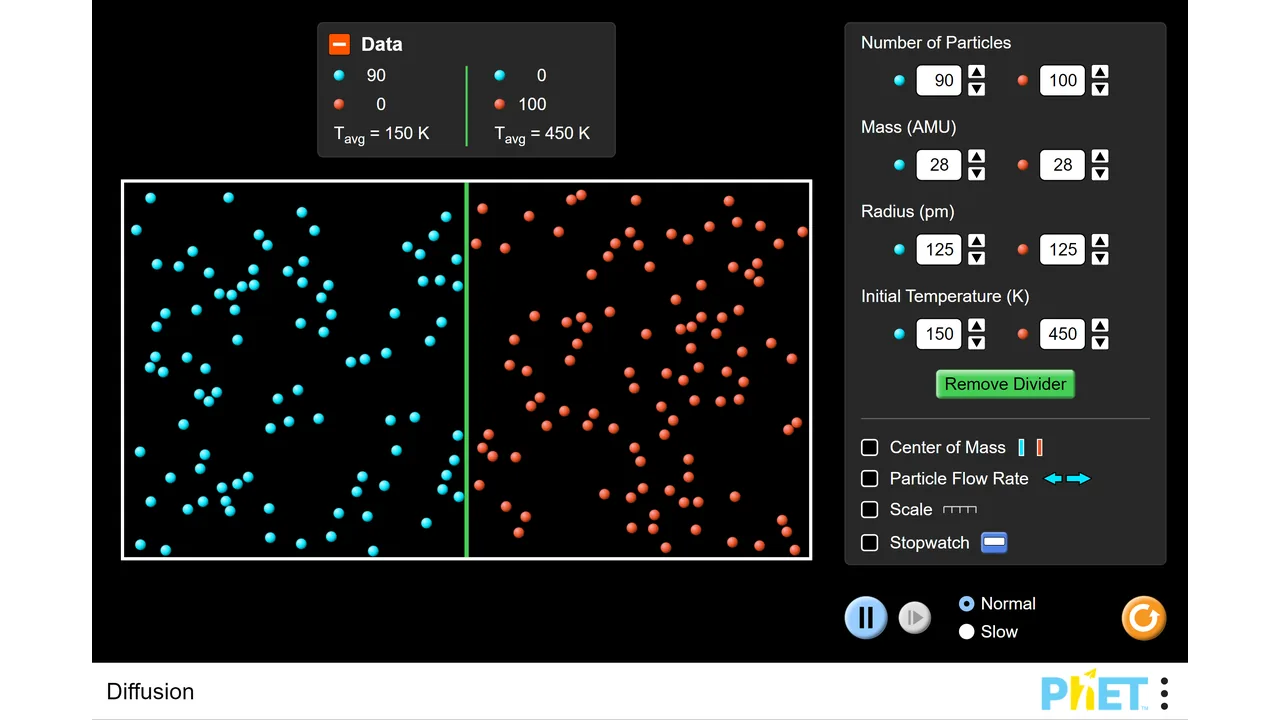Pause the simulation
This screenshot has height=720, width=1280.
pyautogui.click(x=866, y=617)
